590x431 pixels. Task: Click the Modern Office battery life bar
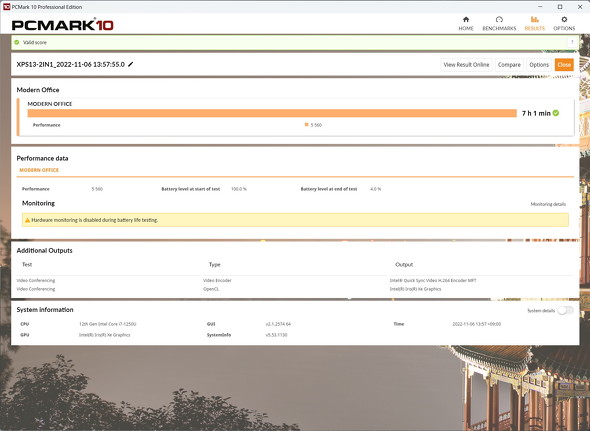[x=272, y=113]
